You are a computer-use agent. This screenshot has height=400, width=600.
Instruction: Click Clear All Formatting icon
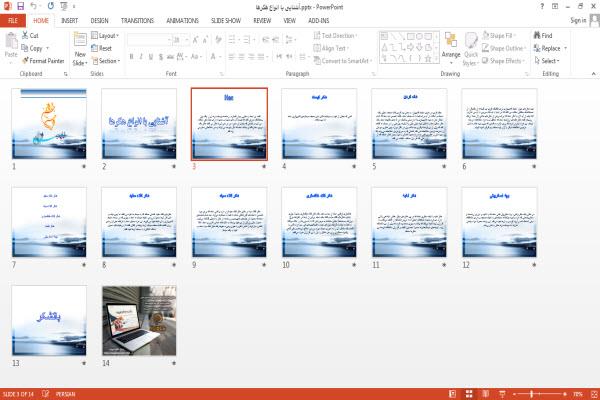point(218,39)
